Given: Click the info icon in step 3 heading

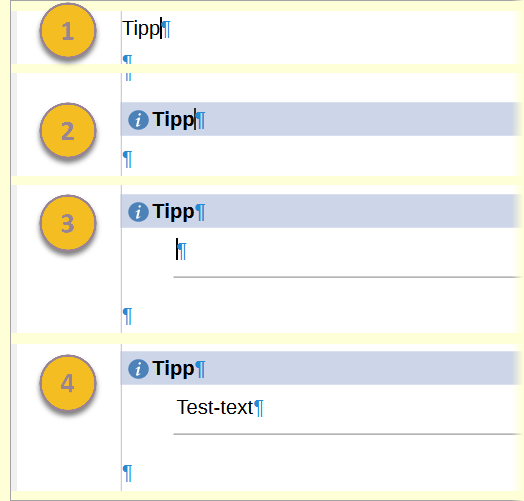Looking at the screenshot, I should pos(138,212).
